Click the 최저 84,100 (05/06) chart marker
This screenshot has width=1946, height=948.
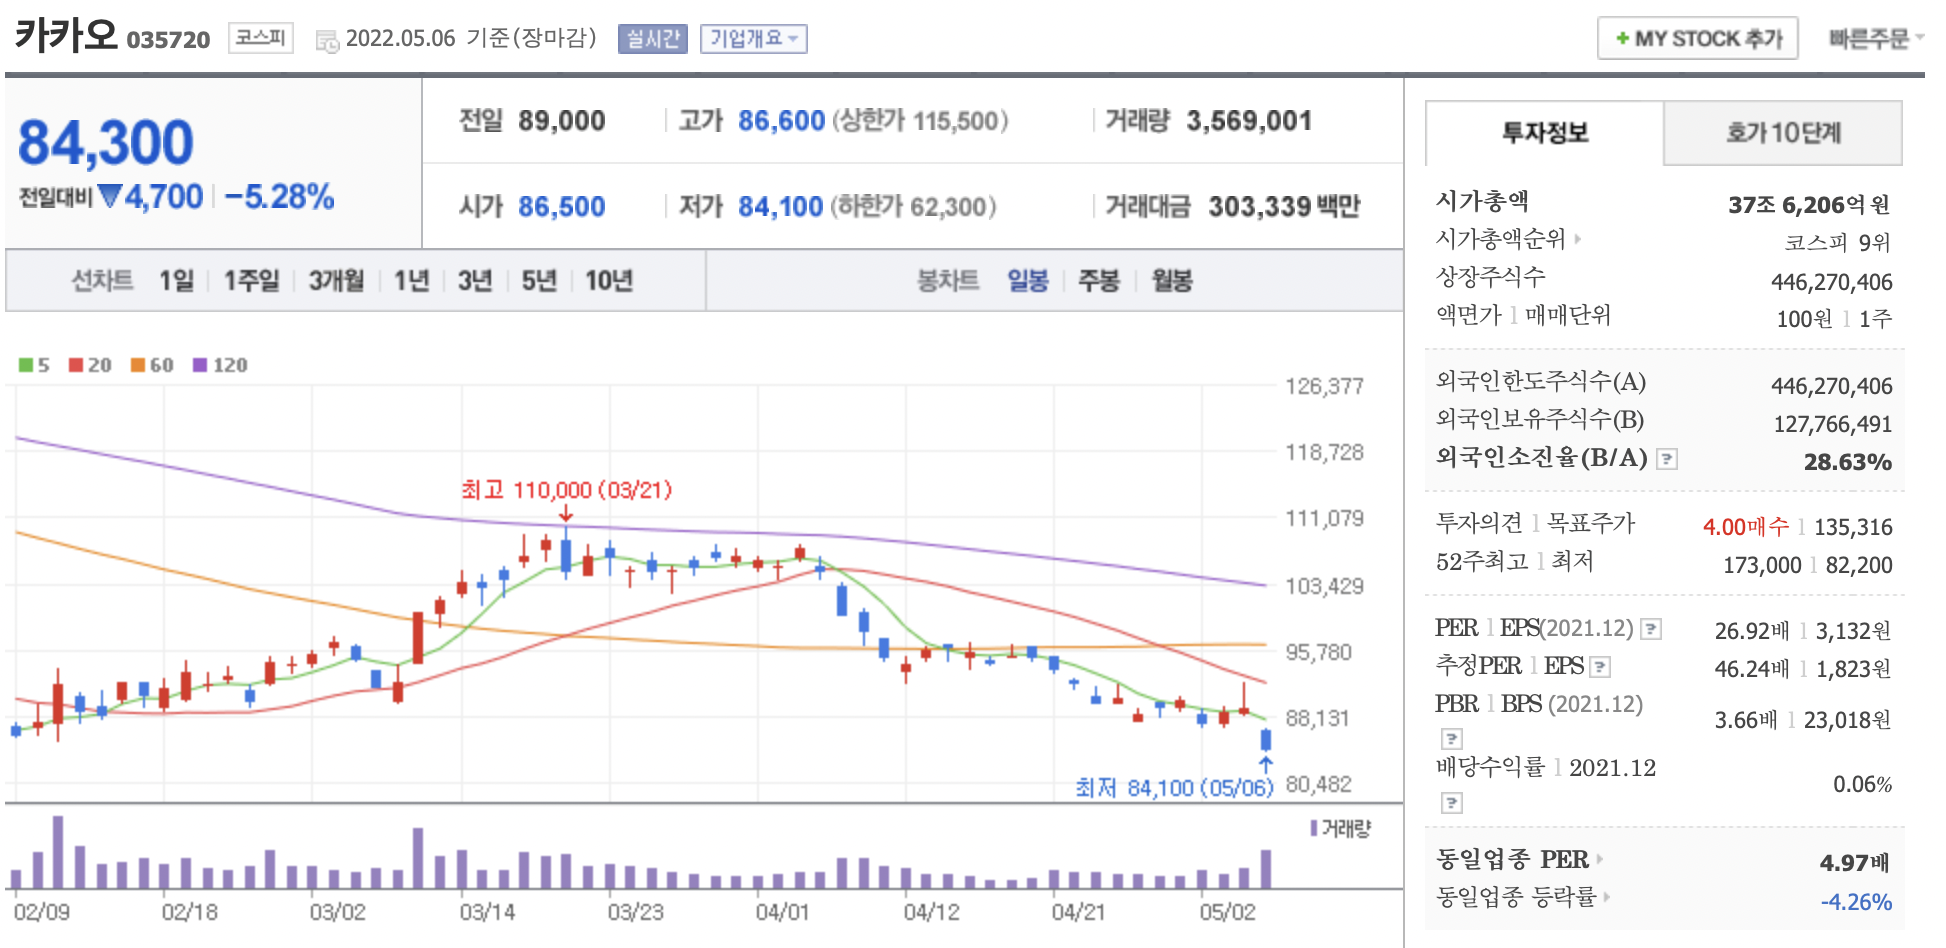click(1174, 788)
